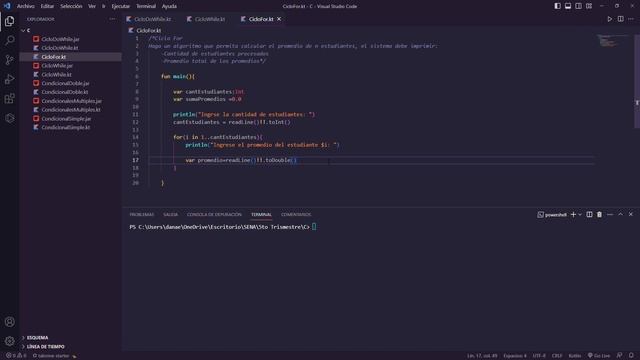Image resolution: width=640 pixels, height=360 pixels.
Task: Open the Archivo menu
Action: point(25,6)
